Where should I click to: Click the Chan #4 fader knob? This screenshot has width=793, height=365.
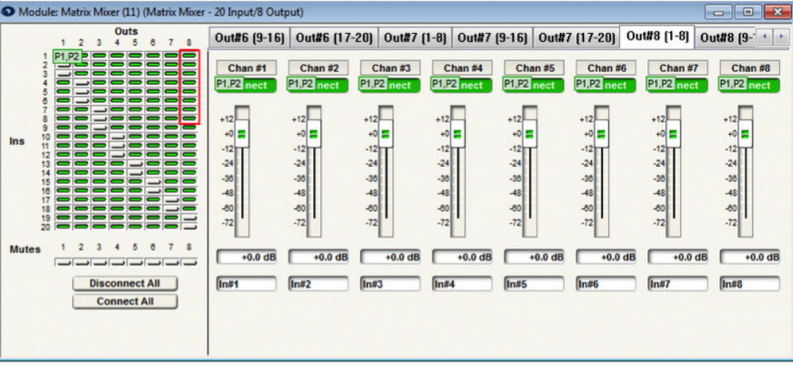(458, 134)
